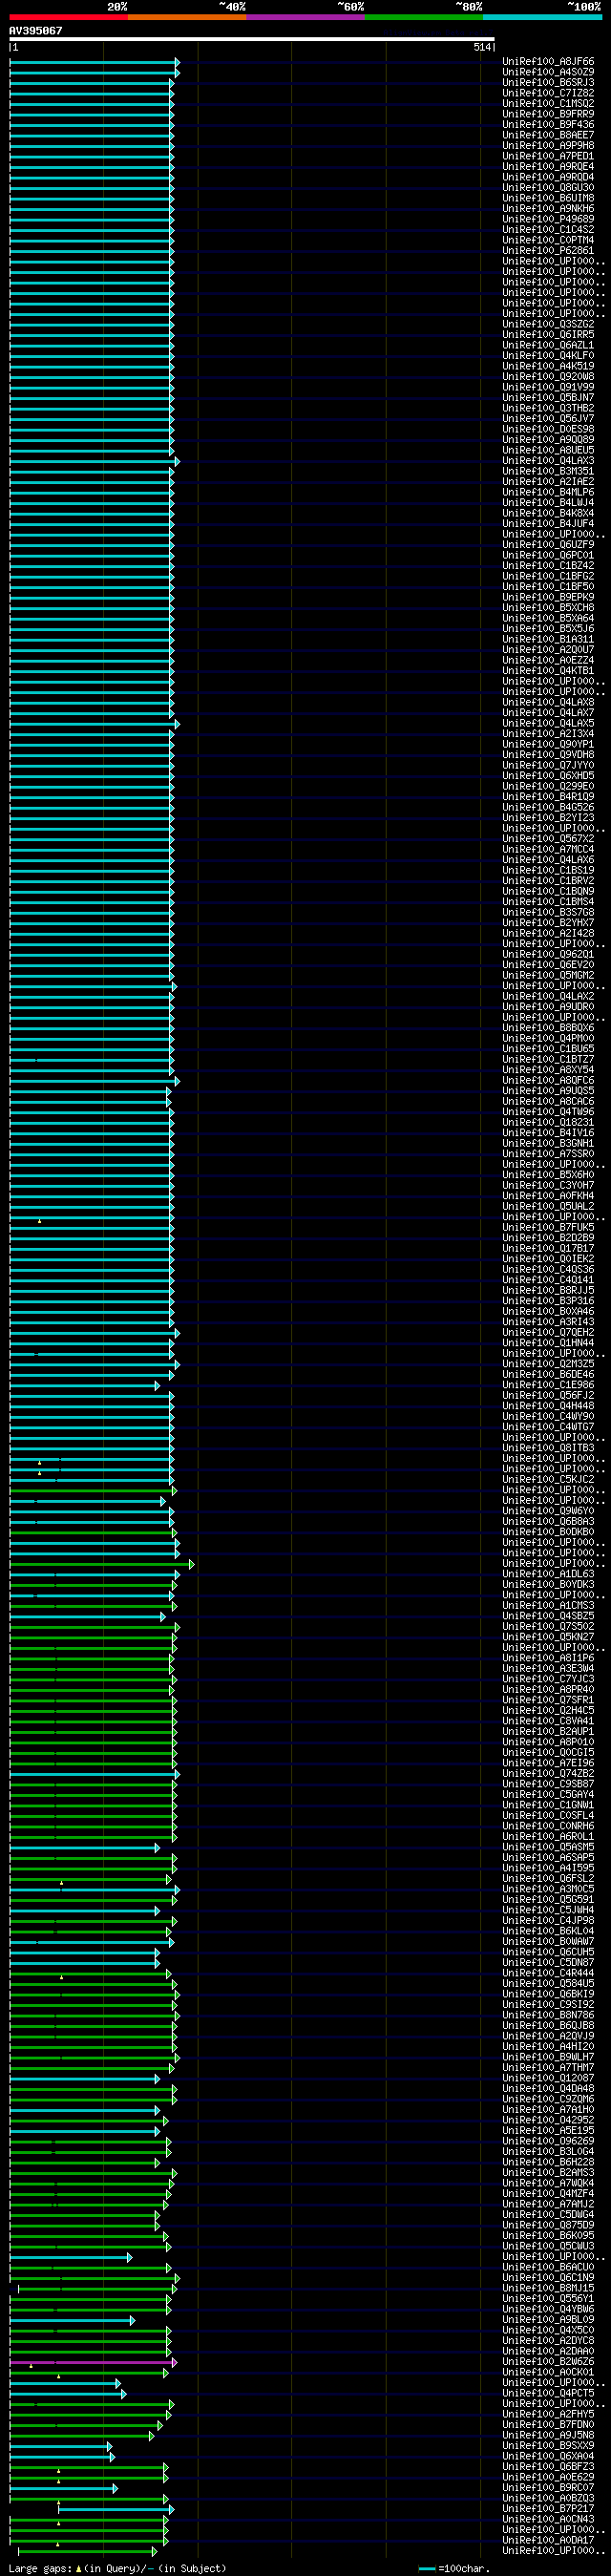Viewport: 611px width, 2576px height.
Task: Click UniRef100_Q3SZG2 hit name
Action: 548,324
